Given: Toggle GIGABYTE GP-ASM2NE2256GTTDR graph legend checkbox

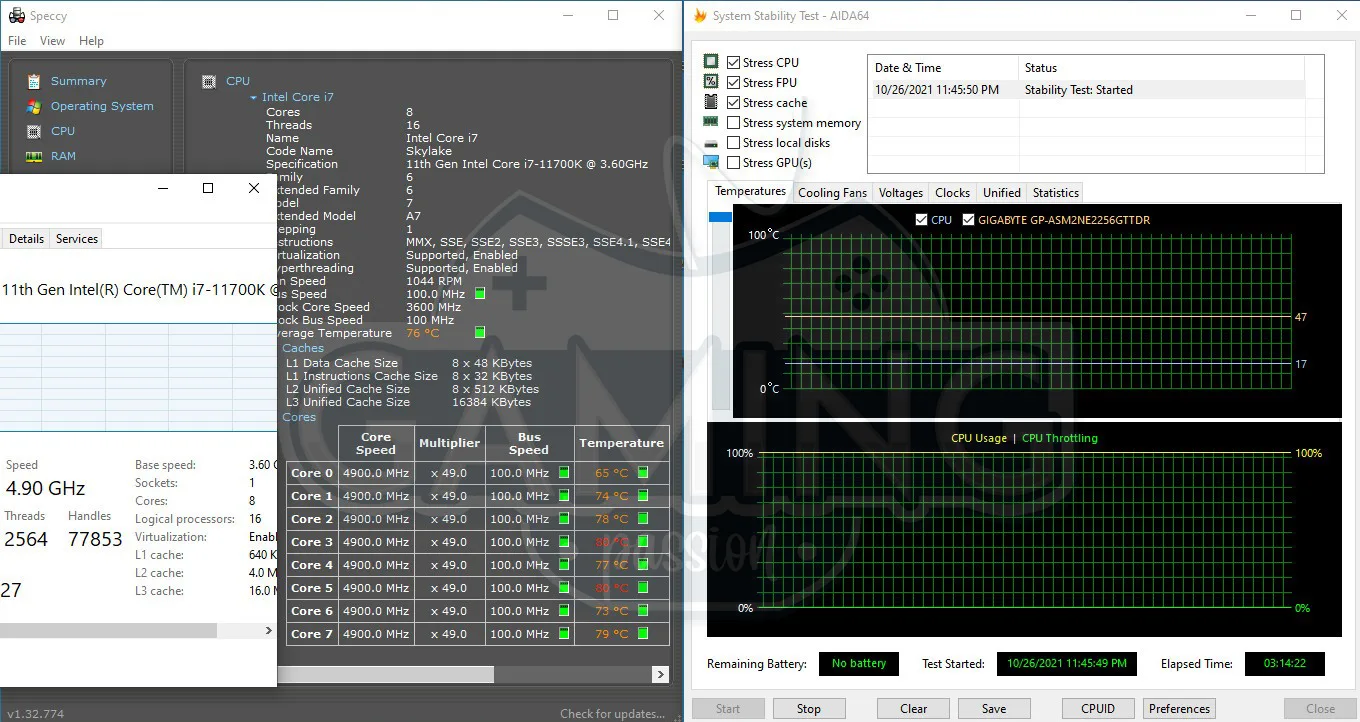Looking at the screenshot, I should [968, 220].
